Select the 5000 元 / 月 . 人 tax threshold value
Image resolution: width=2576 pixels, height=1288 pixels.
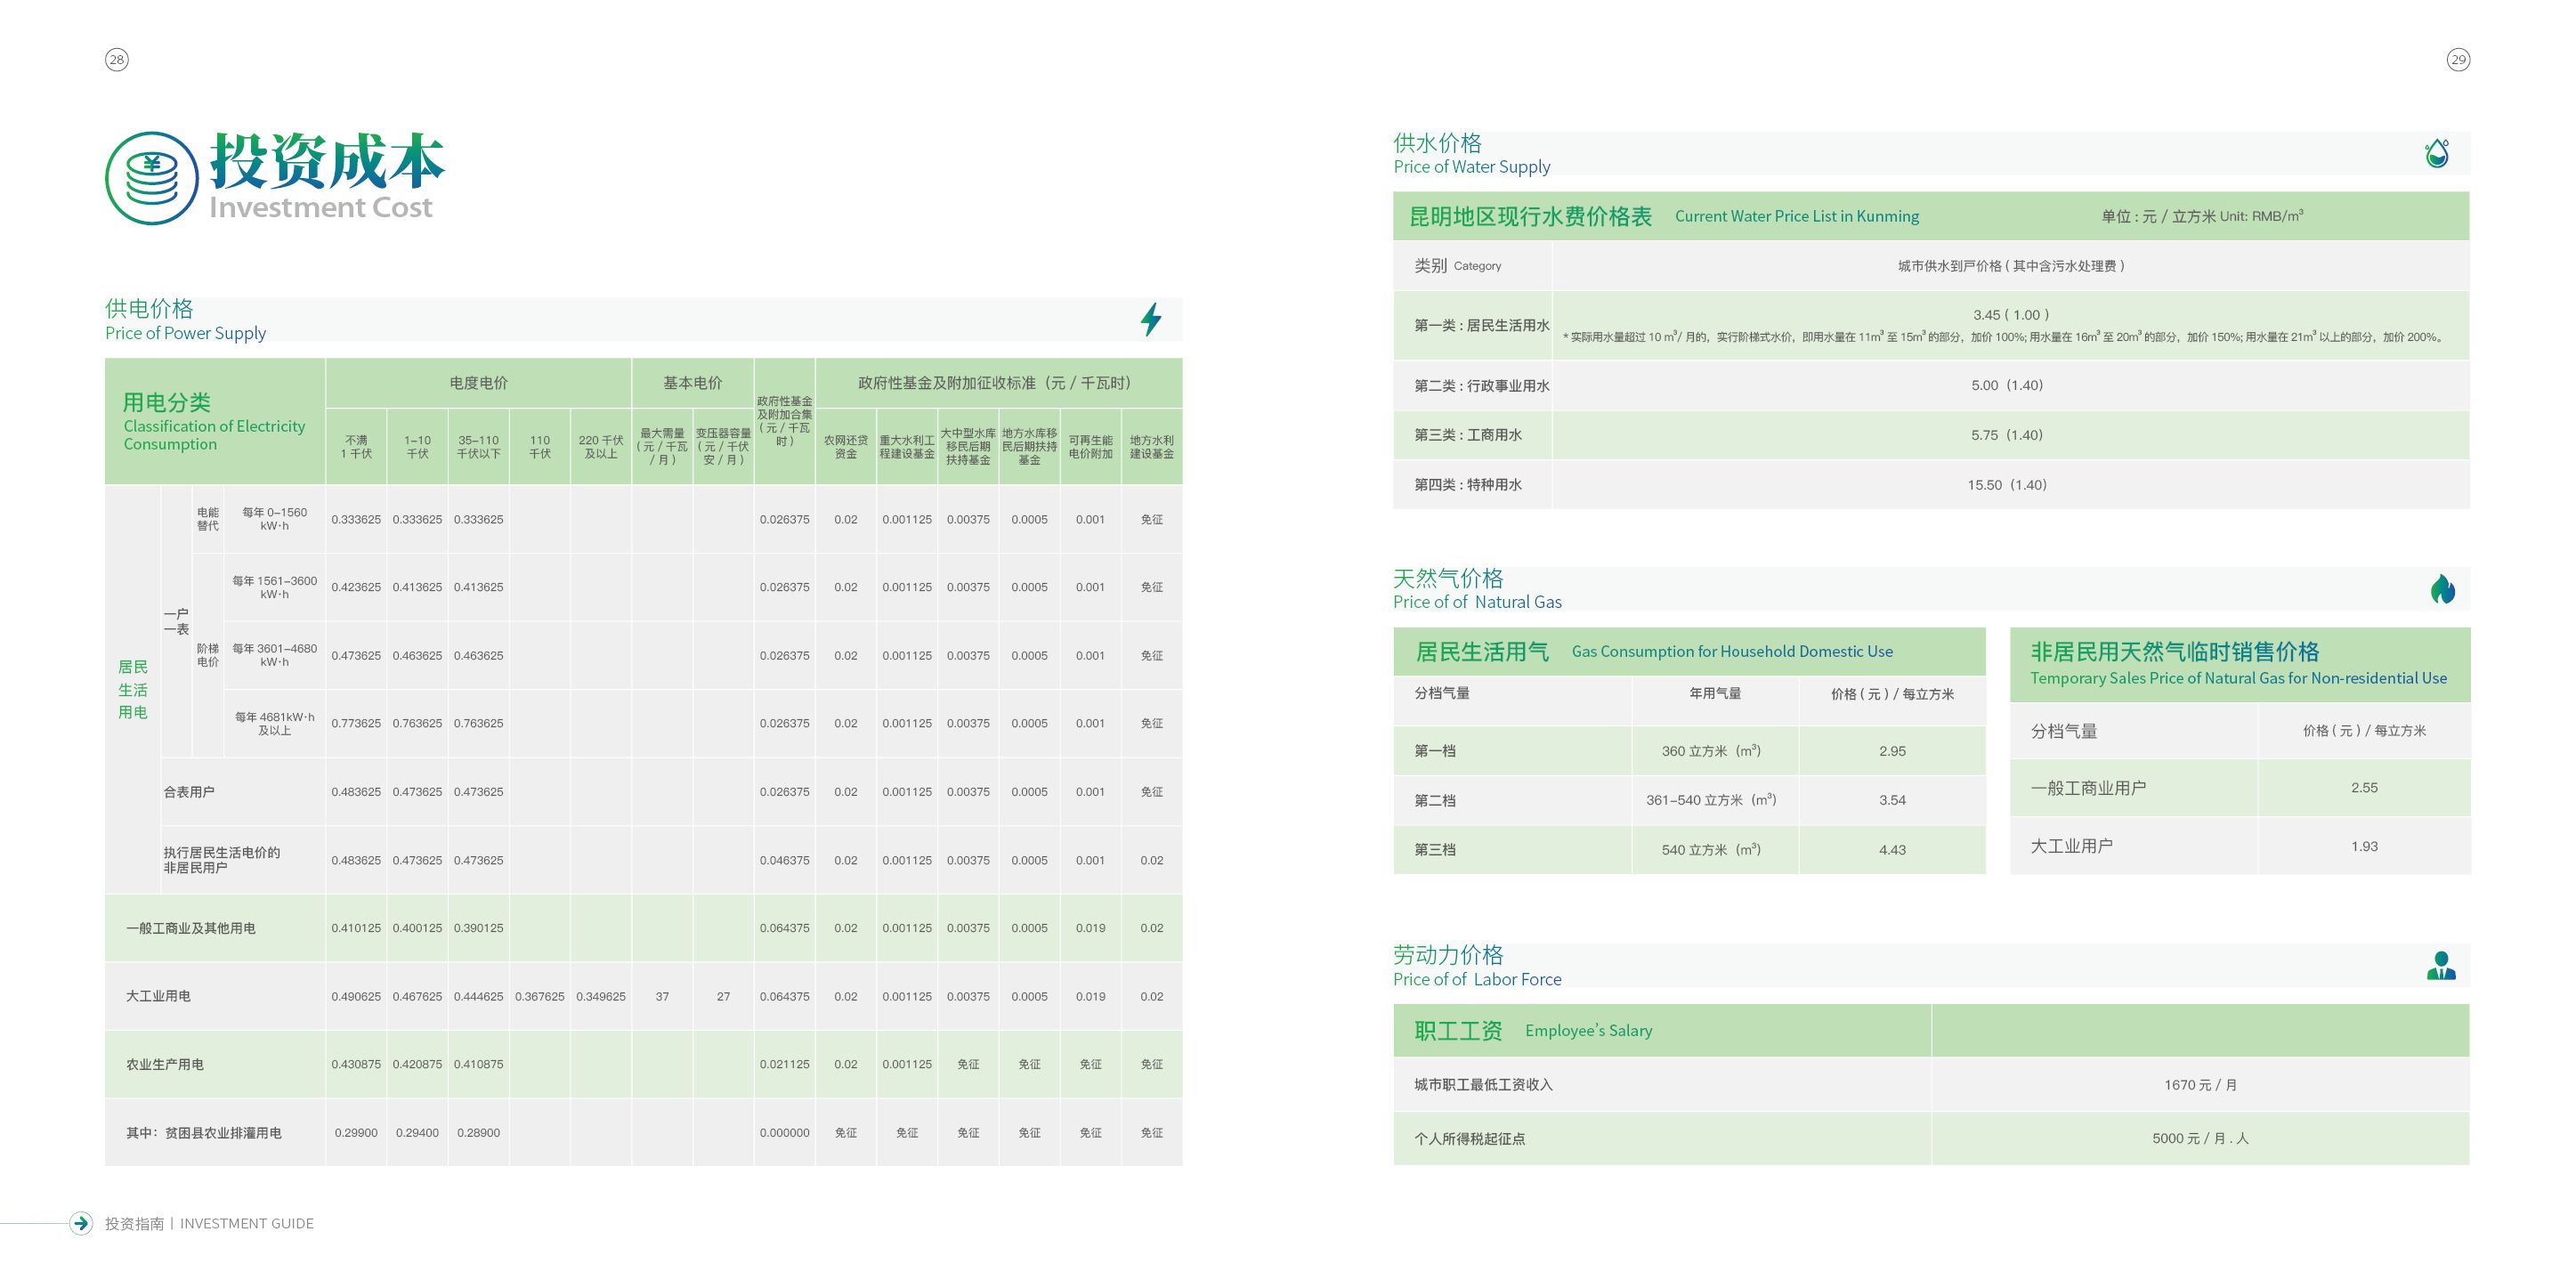coord(2200,1139)
